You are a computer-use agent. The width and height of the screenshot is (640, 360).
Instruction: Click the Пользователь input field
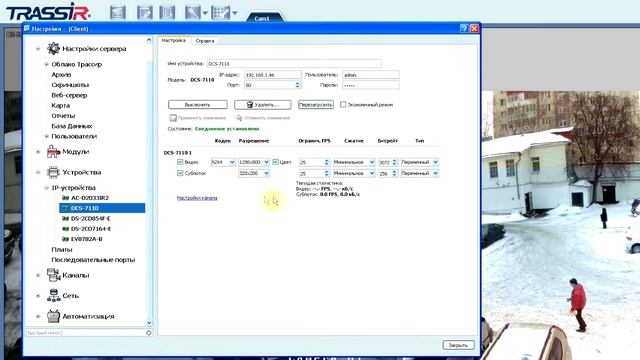tap(371, 75)
